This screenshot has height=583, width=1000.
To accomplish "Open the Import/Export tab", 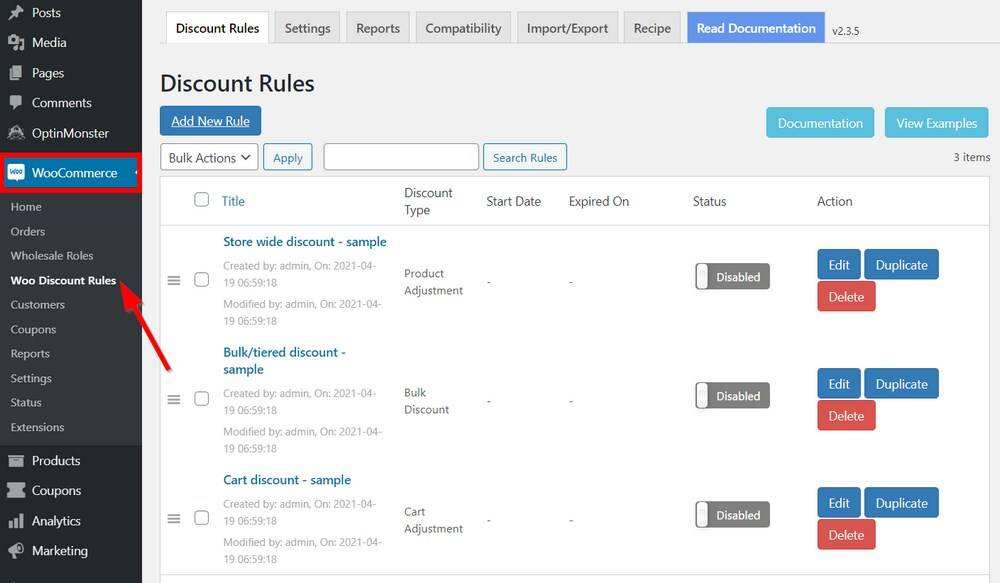I will coord(567,28).
